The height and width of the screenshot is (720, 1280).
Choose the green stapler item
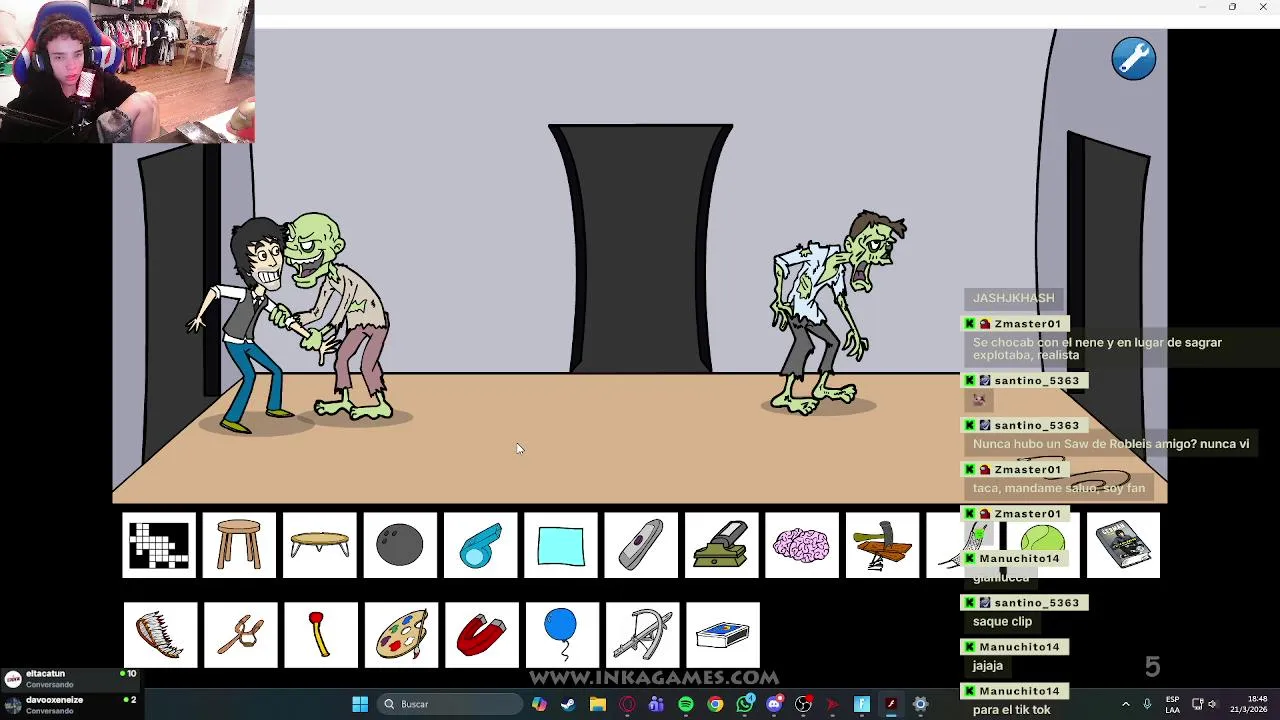(x=722, y=545)
